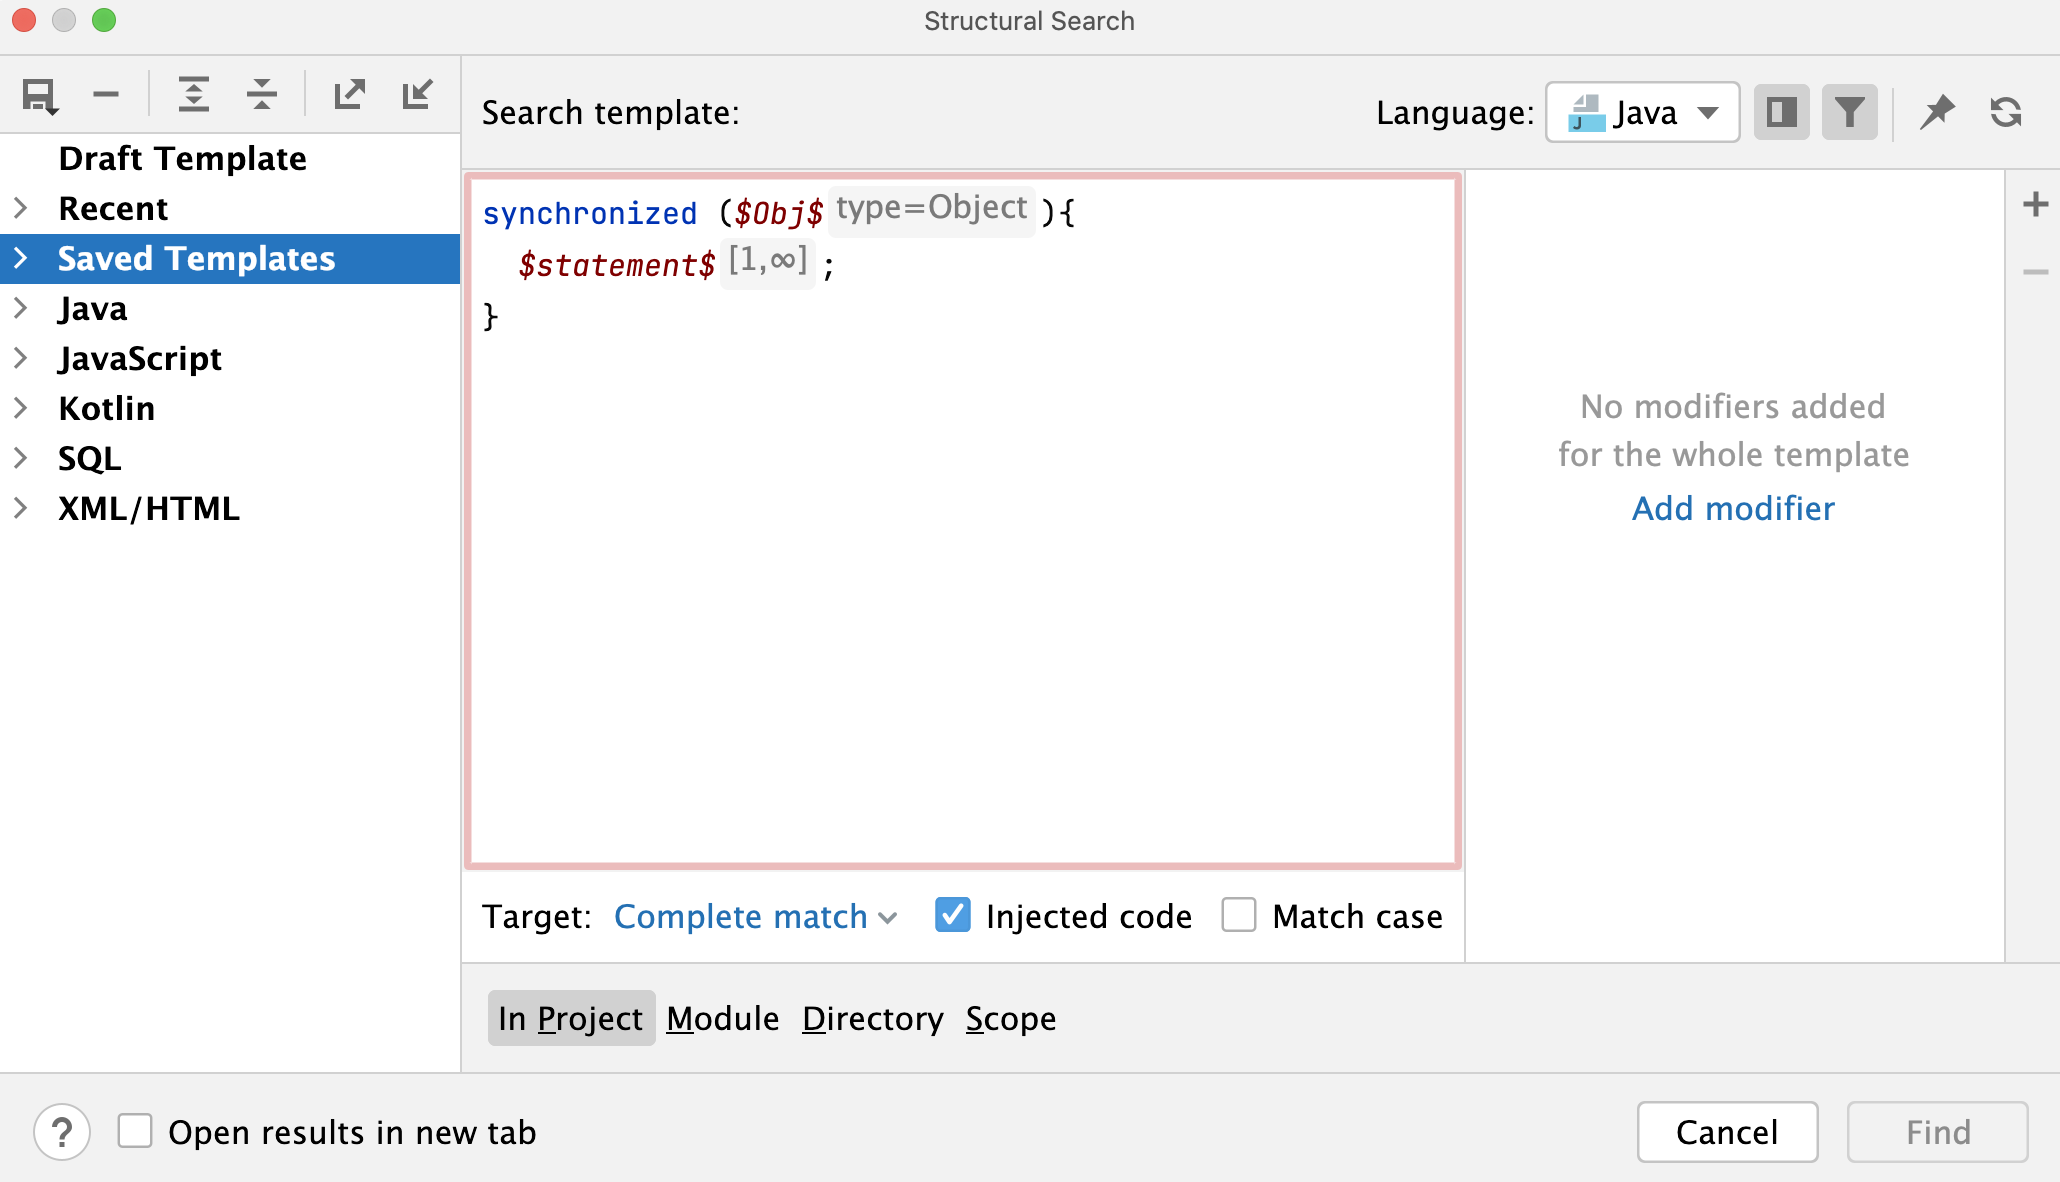Open the help dialog
The height and width of the screenshot is (1182, 2060).
pyautogui.click(x=60, y=1132)
